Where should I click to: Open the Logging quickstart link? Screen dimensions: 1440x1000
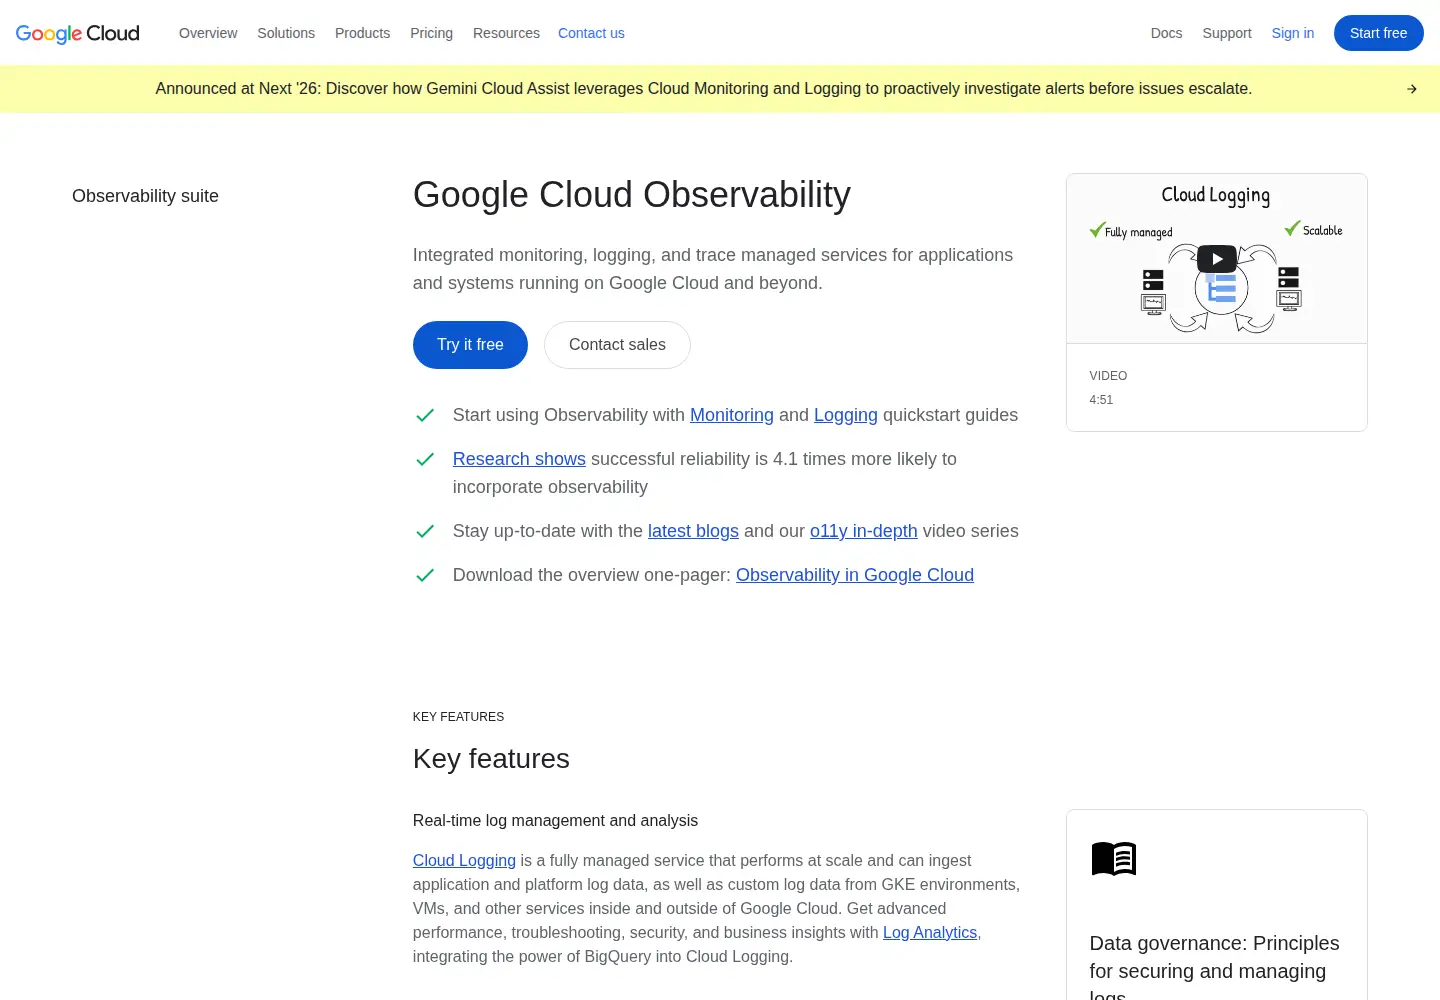[846, 415]
